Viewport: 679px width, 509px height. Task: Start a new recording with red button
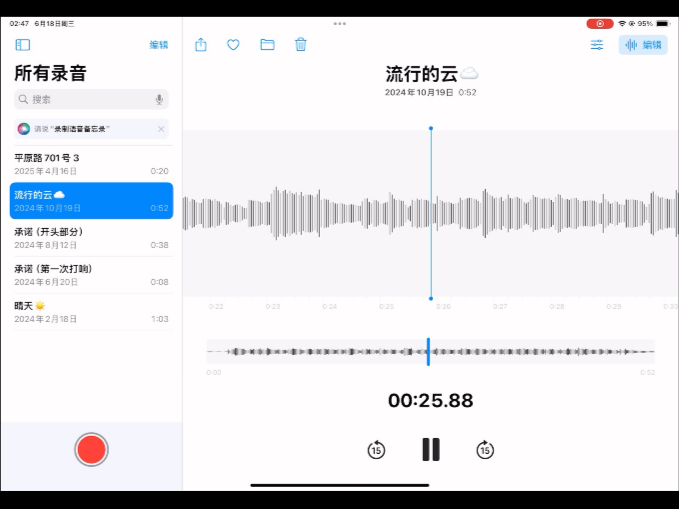click(x=91, y=449)
